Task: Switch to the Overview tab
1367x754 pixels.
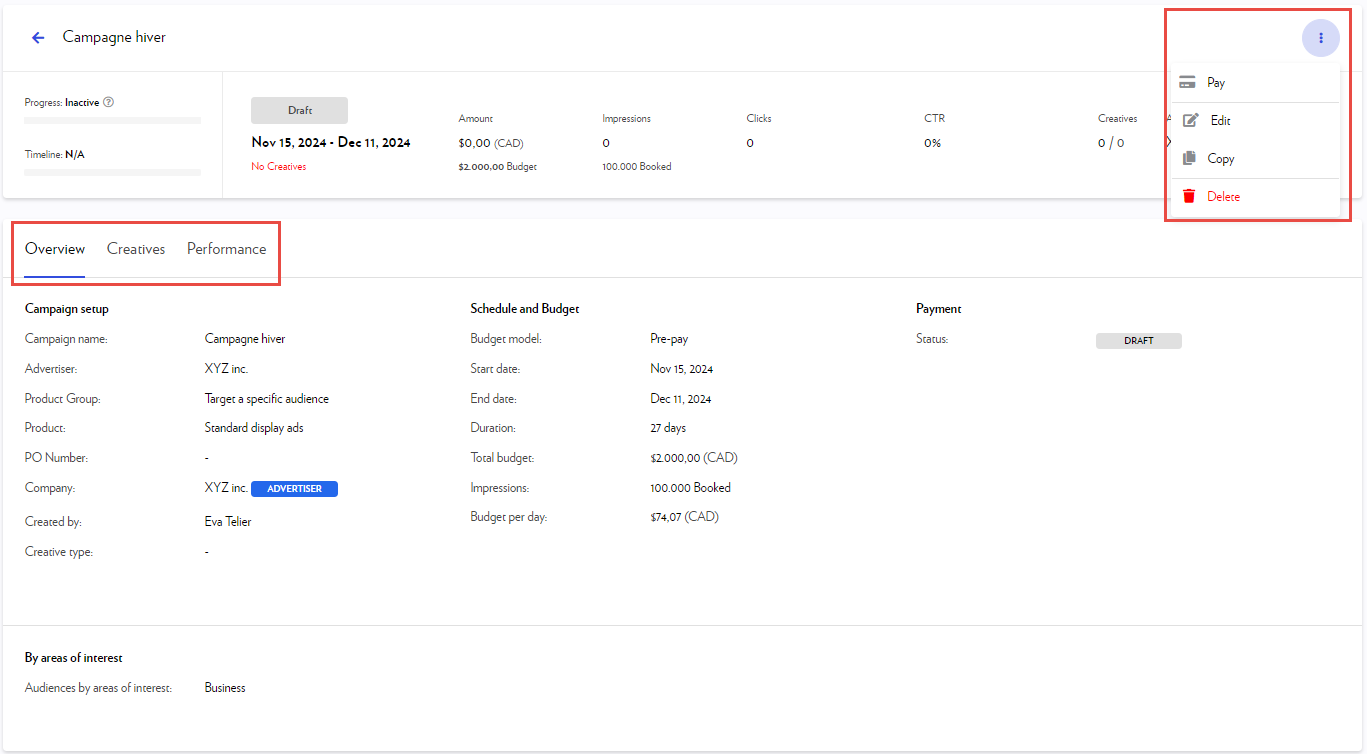Action: click(x=55, y=249)
